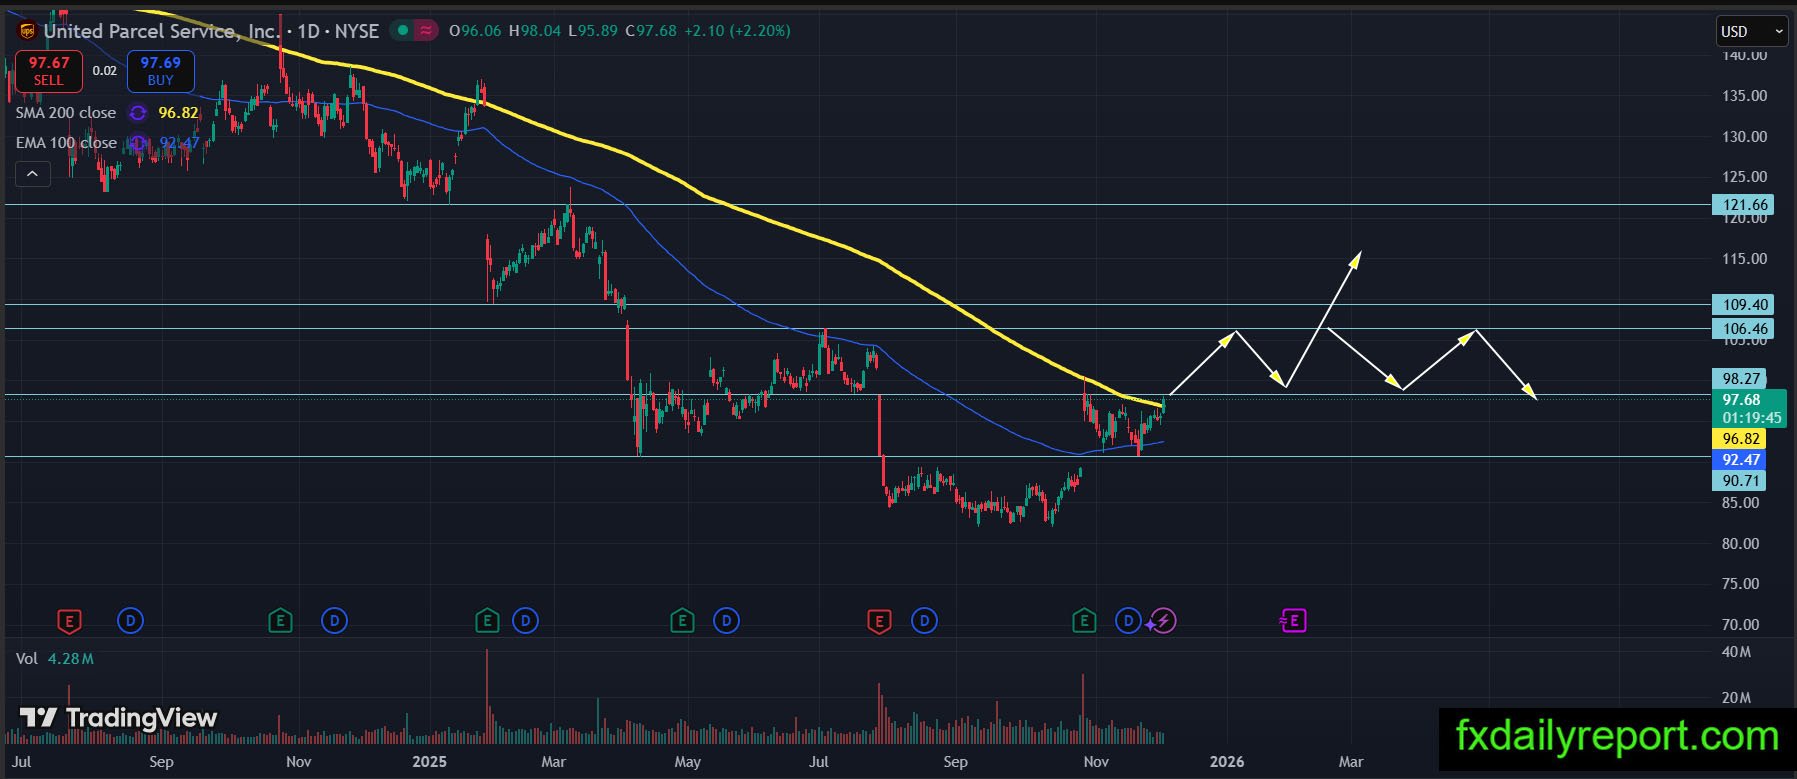The width and height of the screenshot is (1797, 779).
Task: Click the purple lightning bolt event marker
Action: pyautogui.click(x=1163, y=621)
